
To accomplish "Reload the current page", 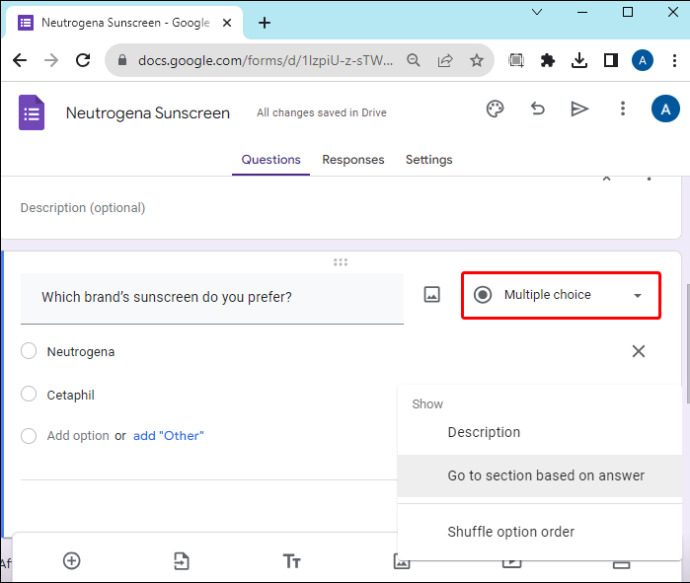I will coord(83,60).
